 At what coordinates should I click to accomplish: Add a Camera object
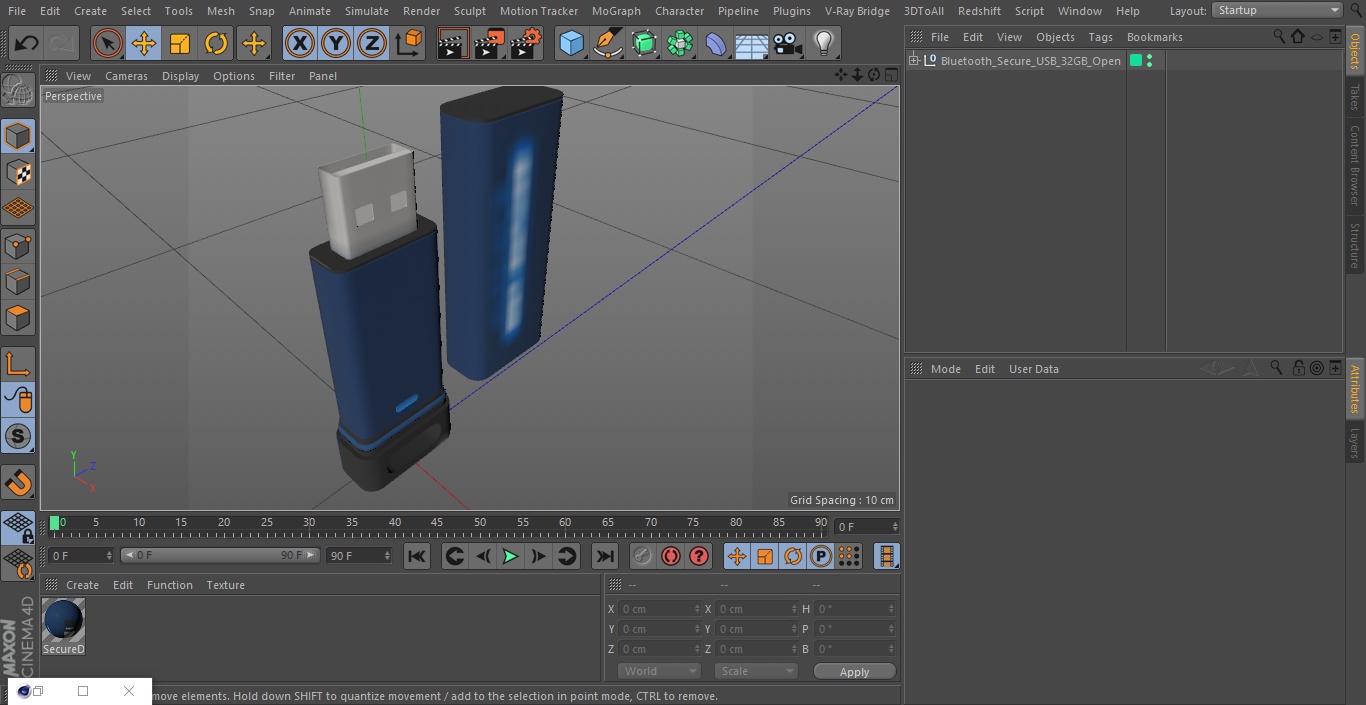(788, 43)
